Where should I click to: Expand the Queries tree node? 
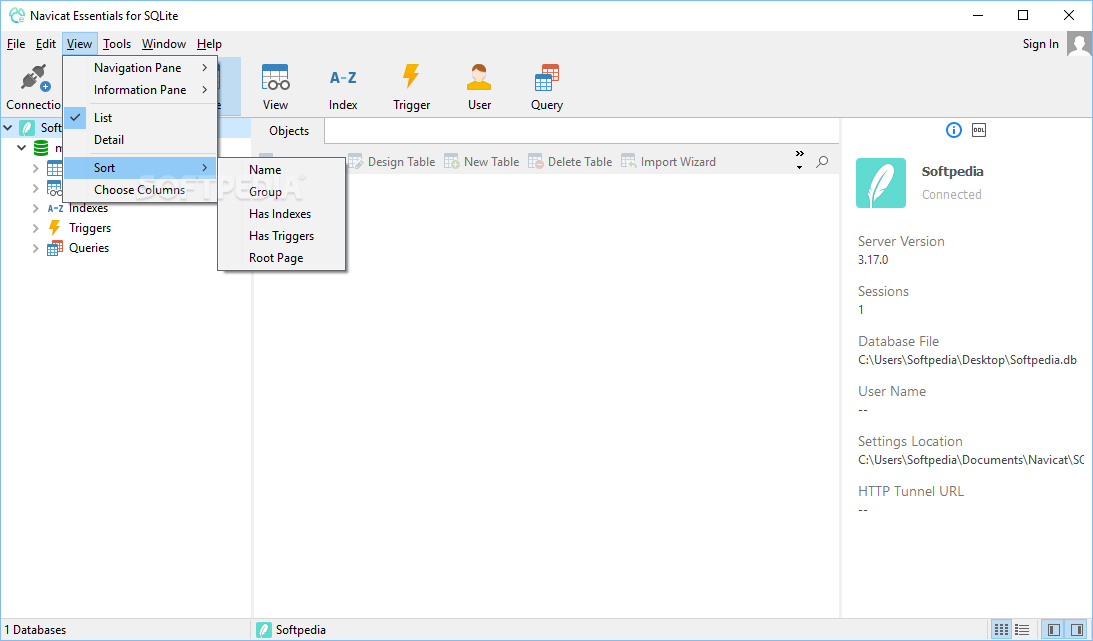point(36,248)
